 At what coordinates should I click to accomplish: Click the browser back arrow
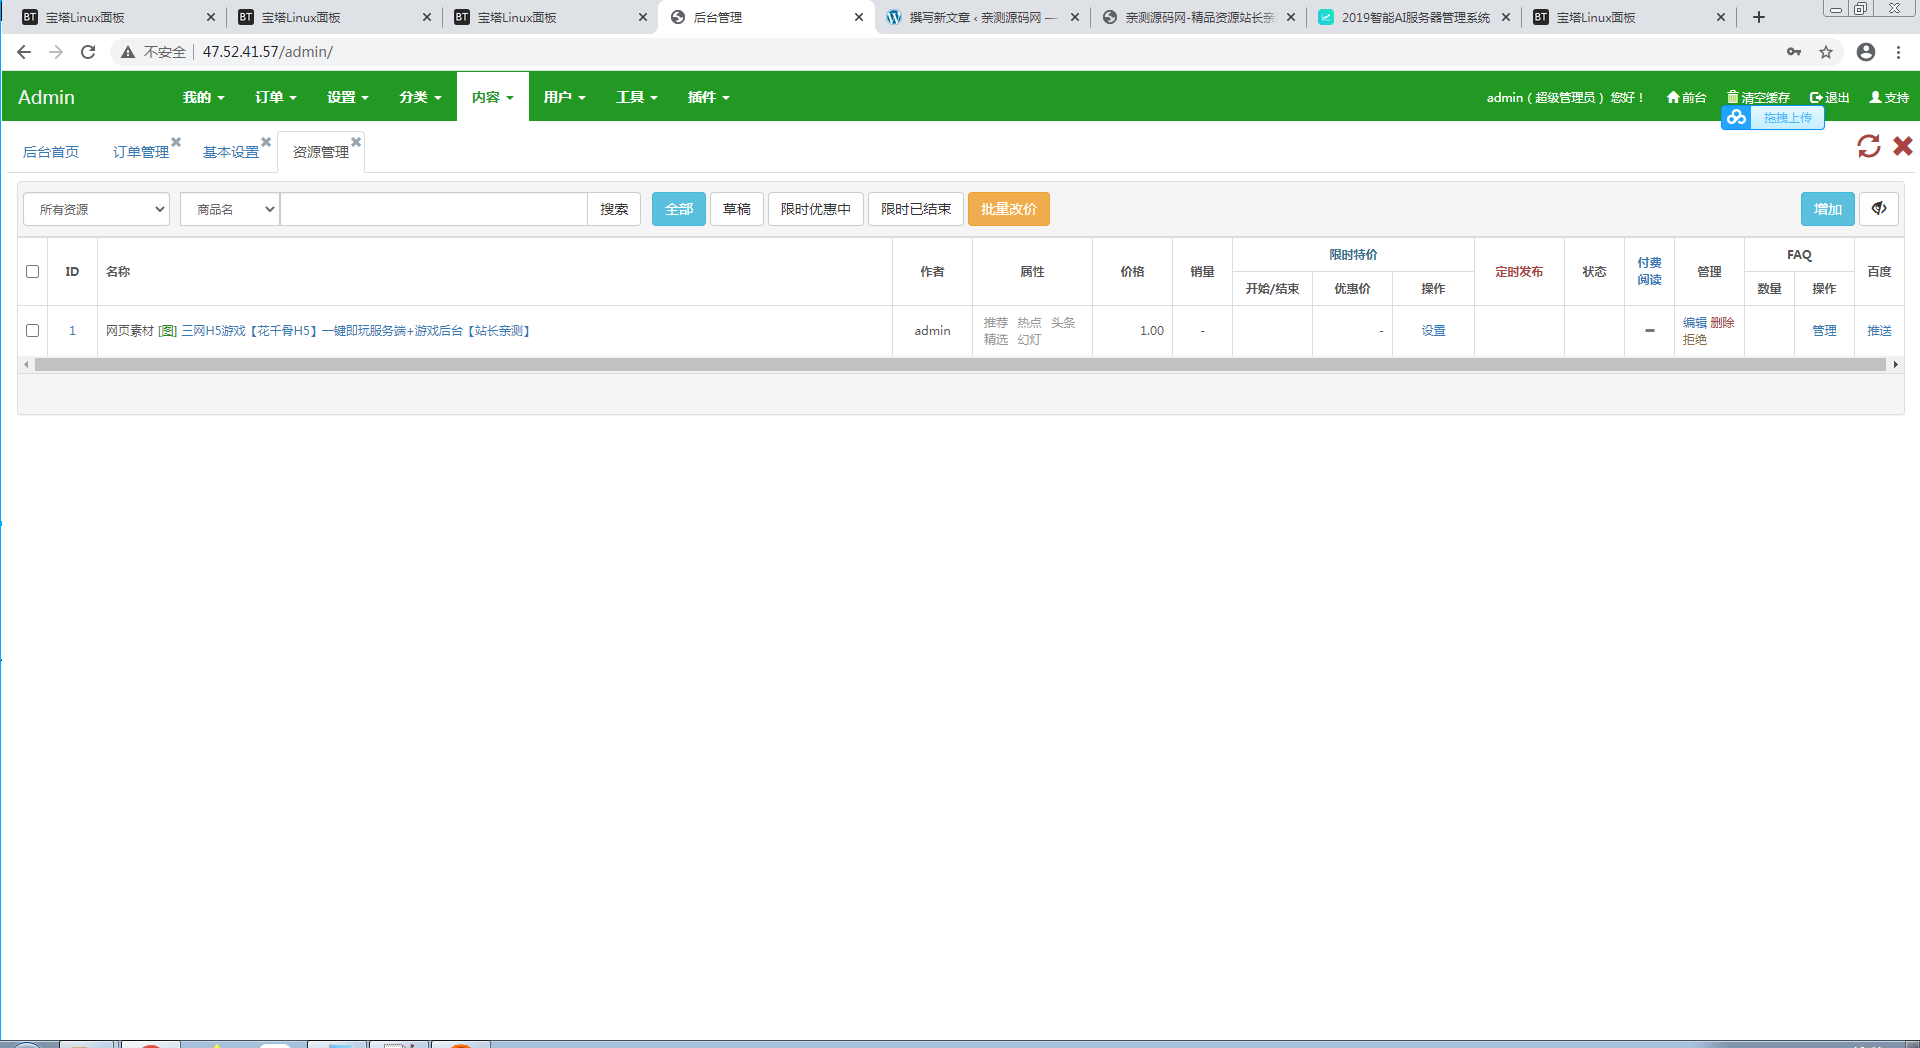24,52
